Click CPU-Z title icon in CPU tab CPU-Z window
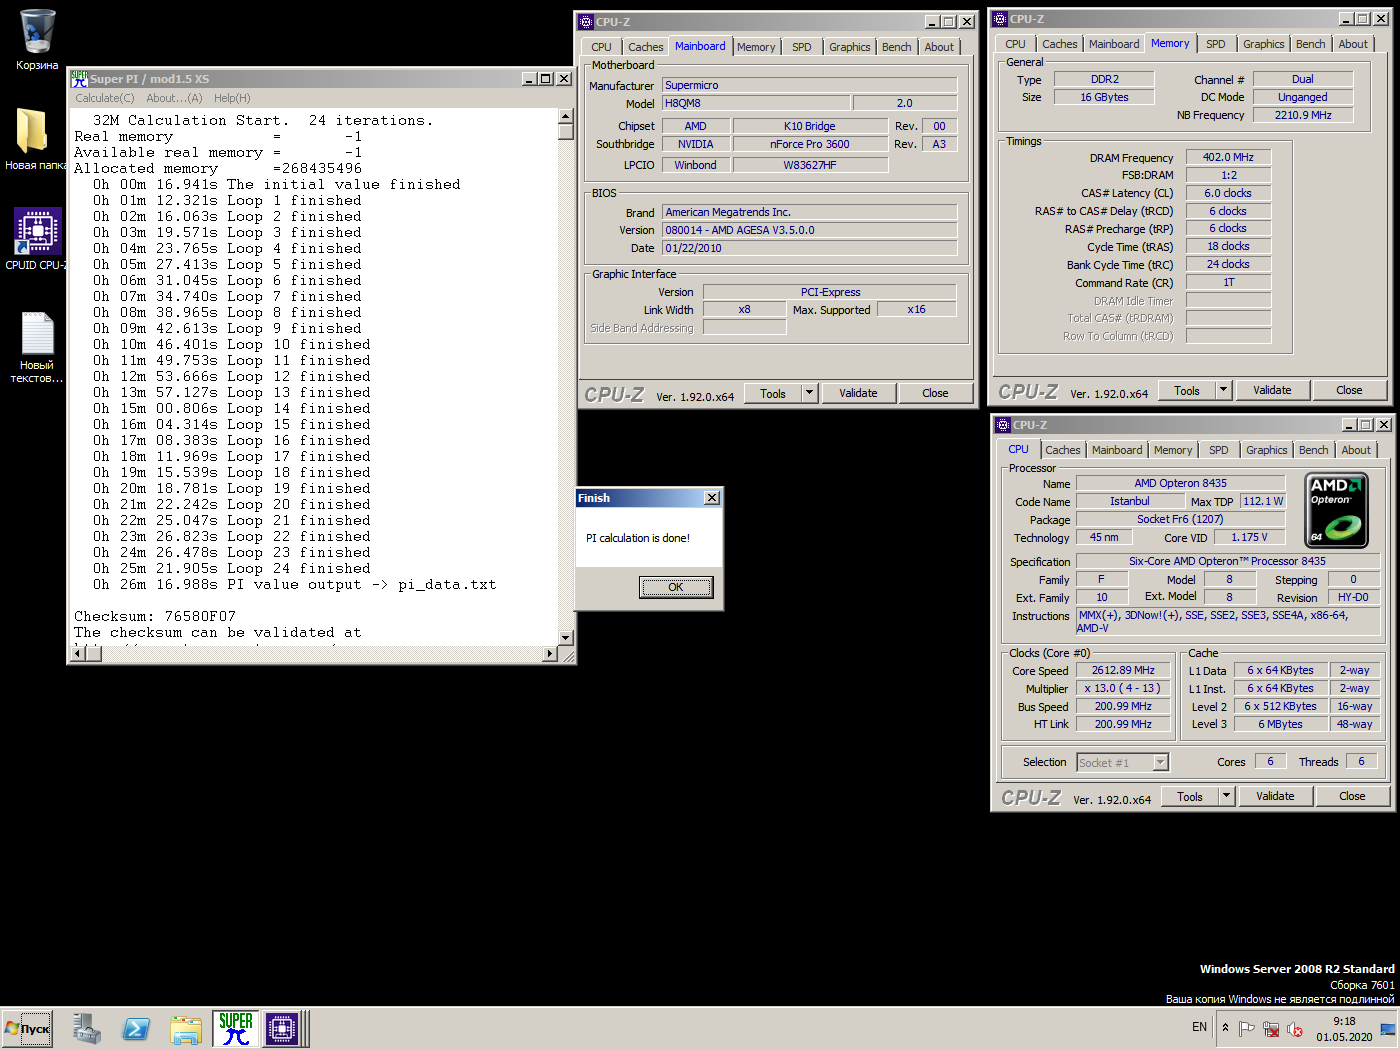This screenshot has height=1050, width=1400. pos(1003,424)
